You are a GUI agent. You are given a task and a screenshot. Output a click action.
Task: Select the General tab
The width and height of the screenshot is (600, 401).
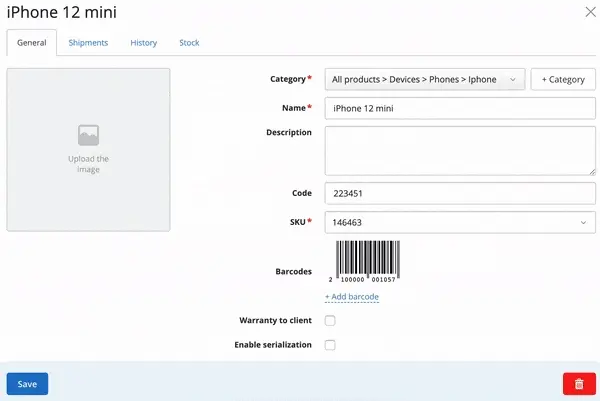(32, 43)
